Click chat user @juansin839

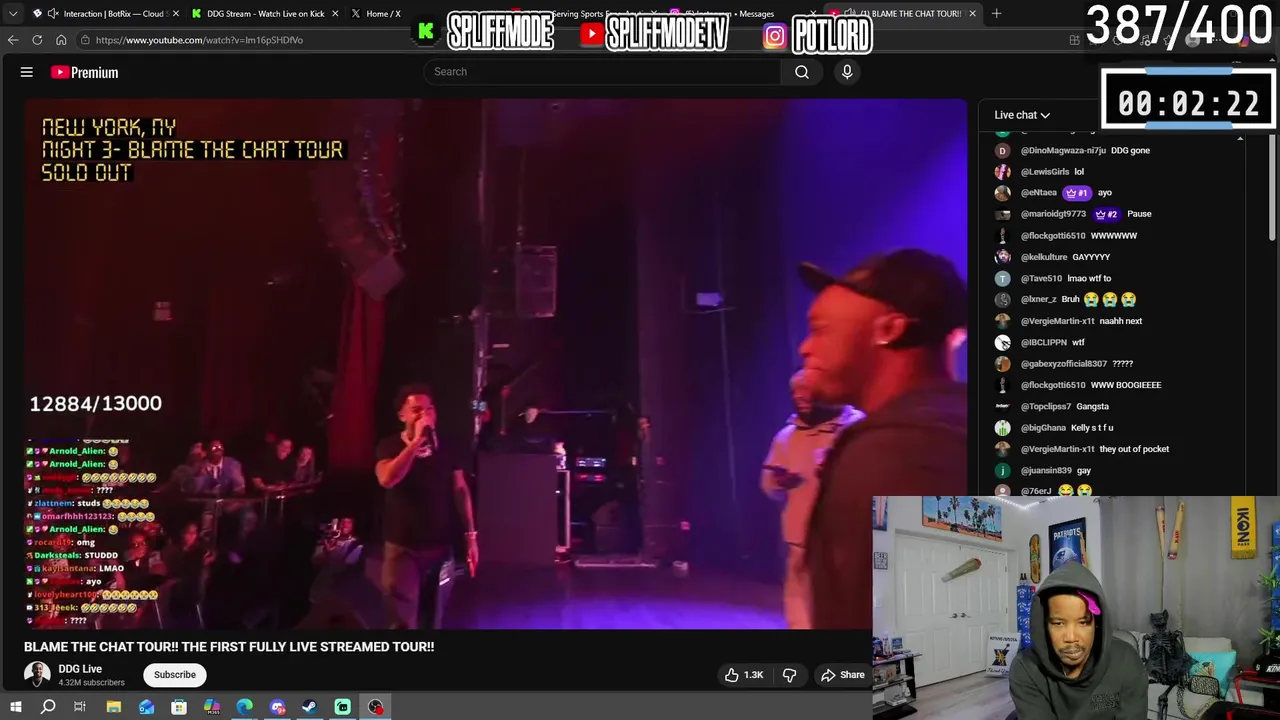tap(1046, 471)
